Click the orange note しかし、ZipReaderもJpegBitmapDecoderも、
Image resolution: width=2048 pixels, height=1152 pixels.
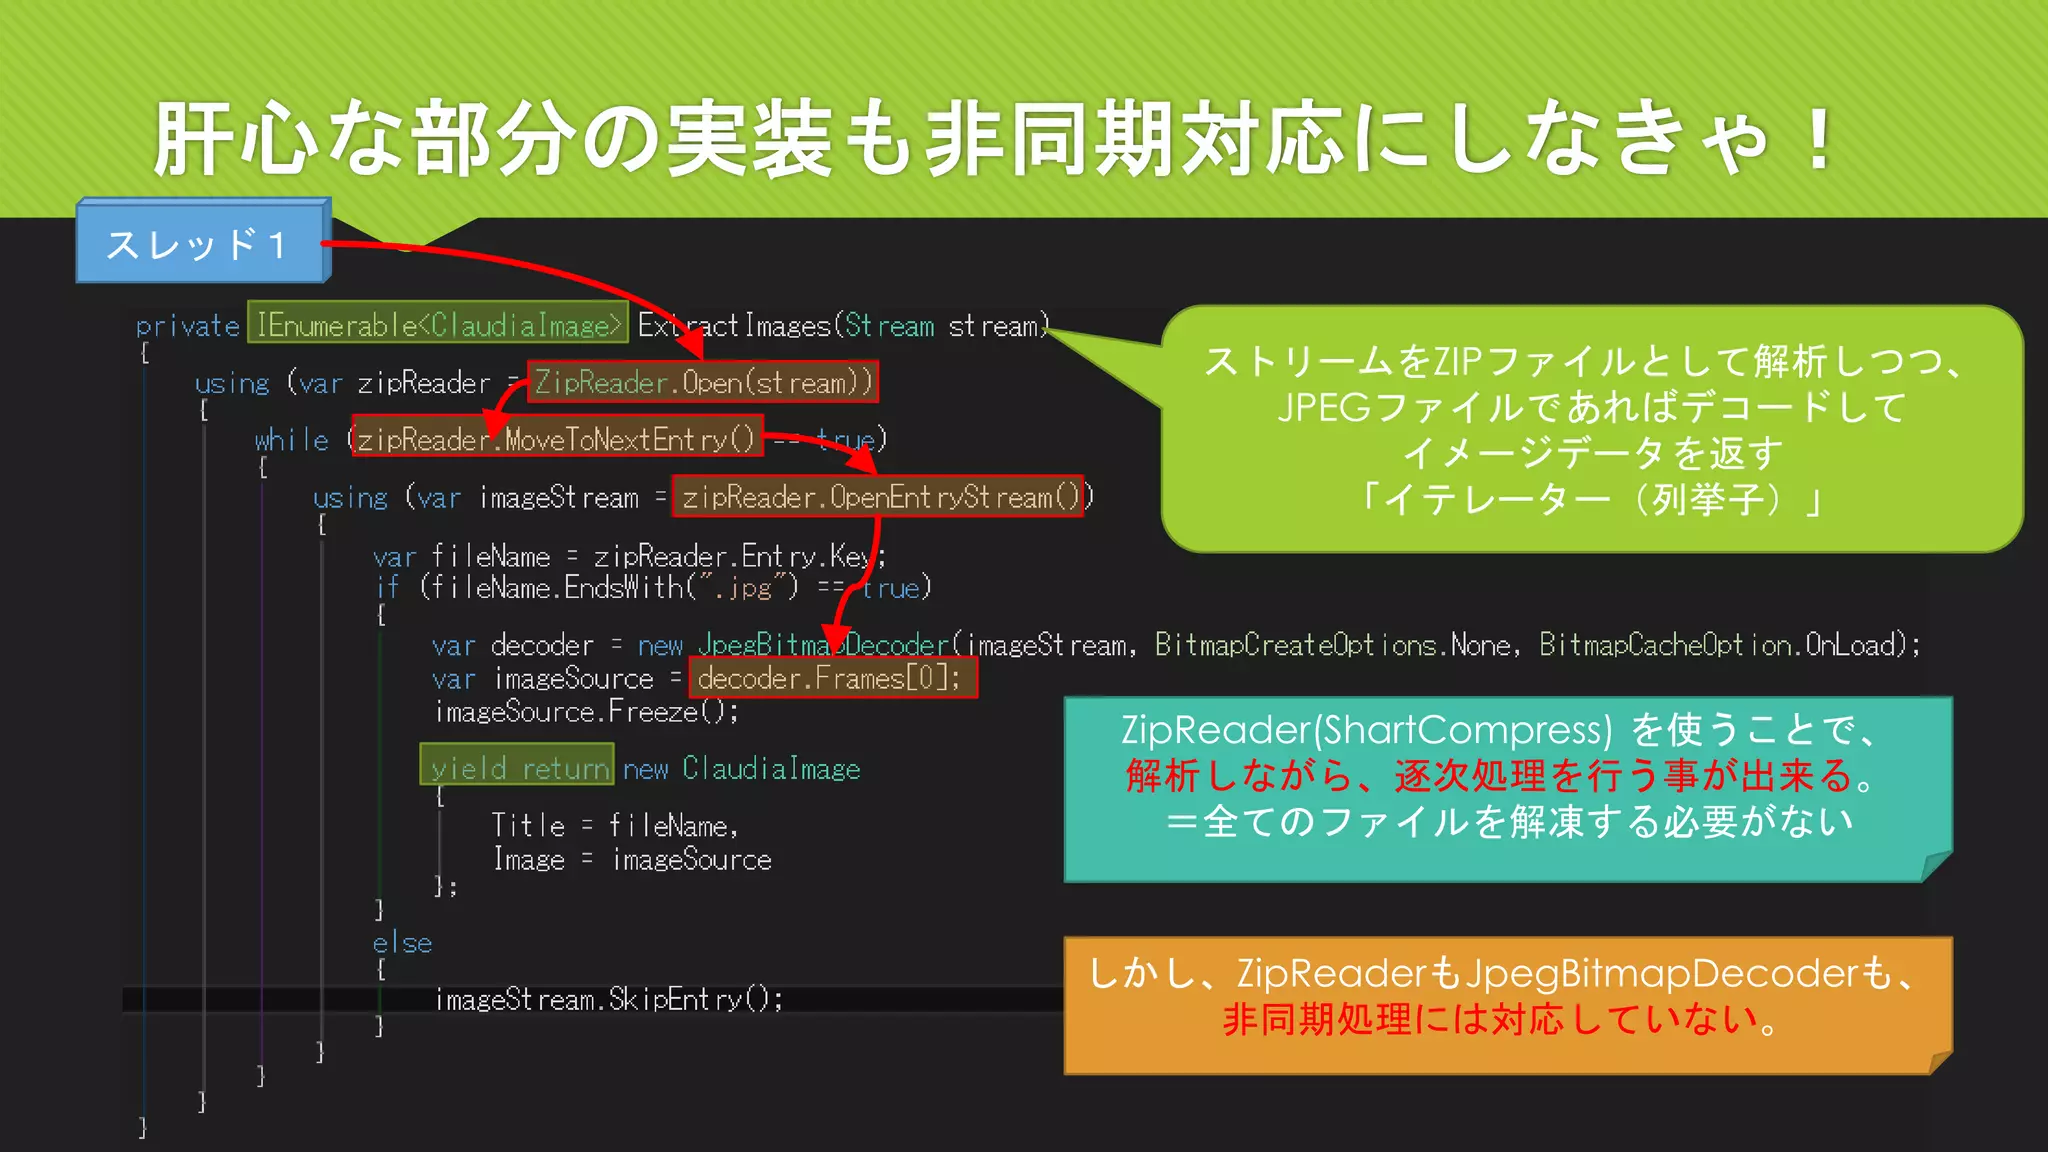1508,1004
